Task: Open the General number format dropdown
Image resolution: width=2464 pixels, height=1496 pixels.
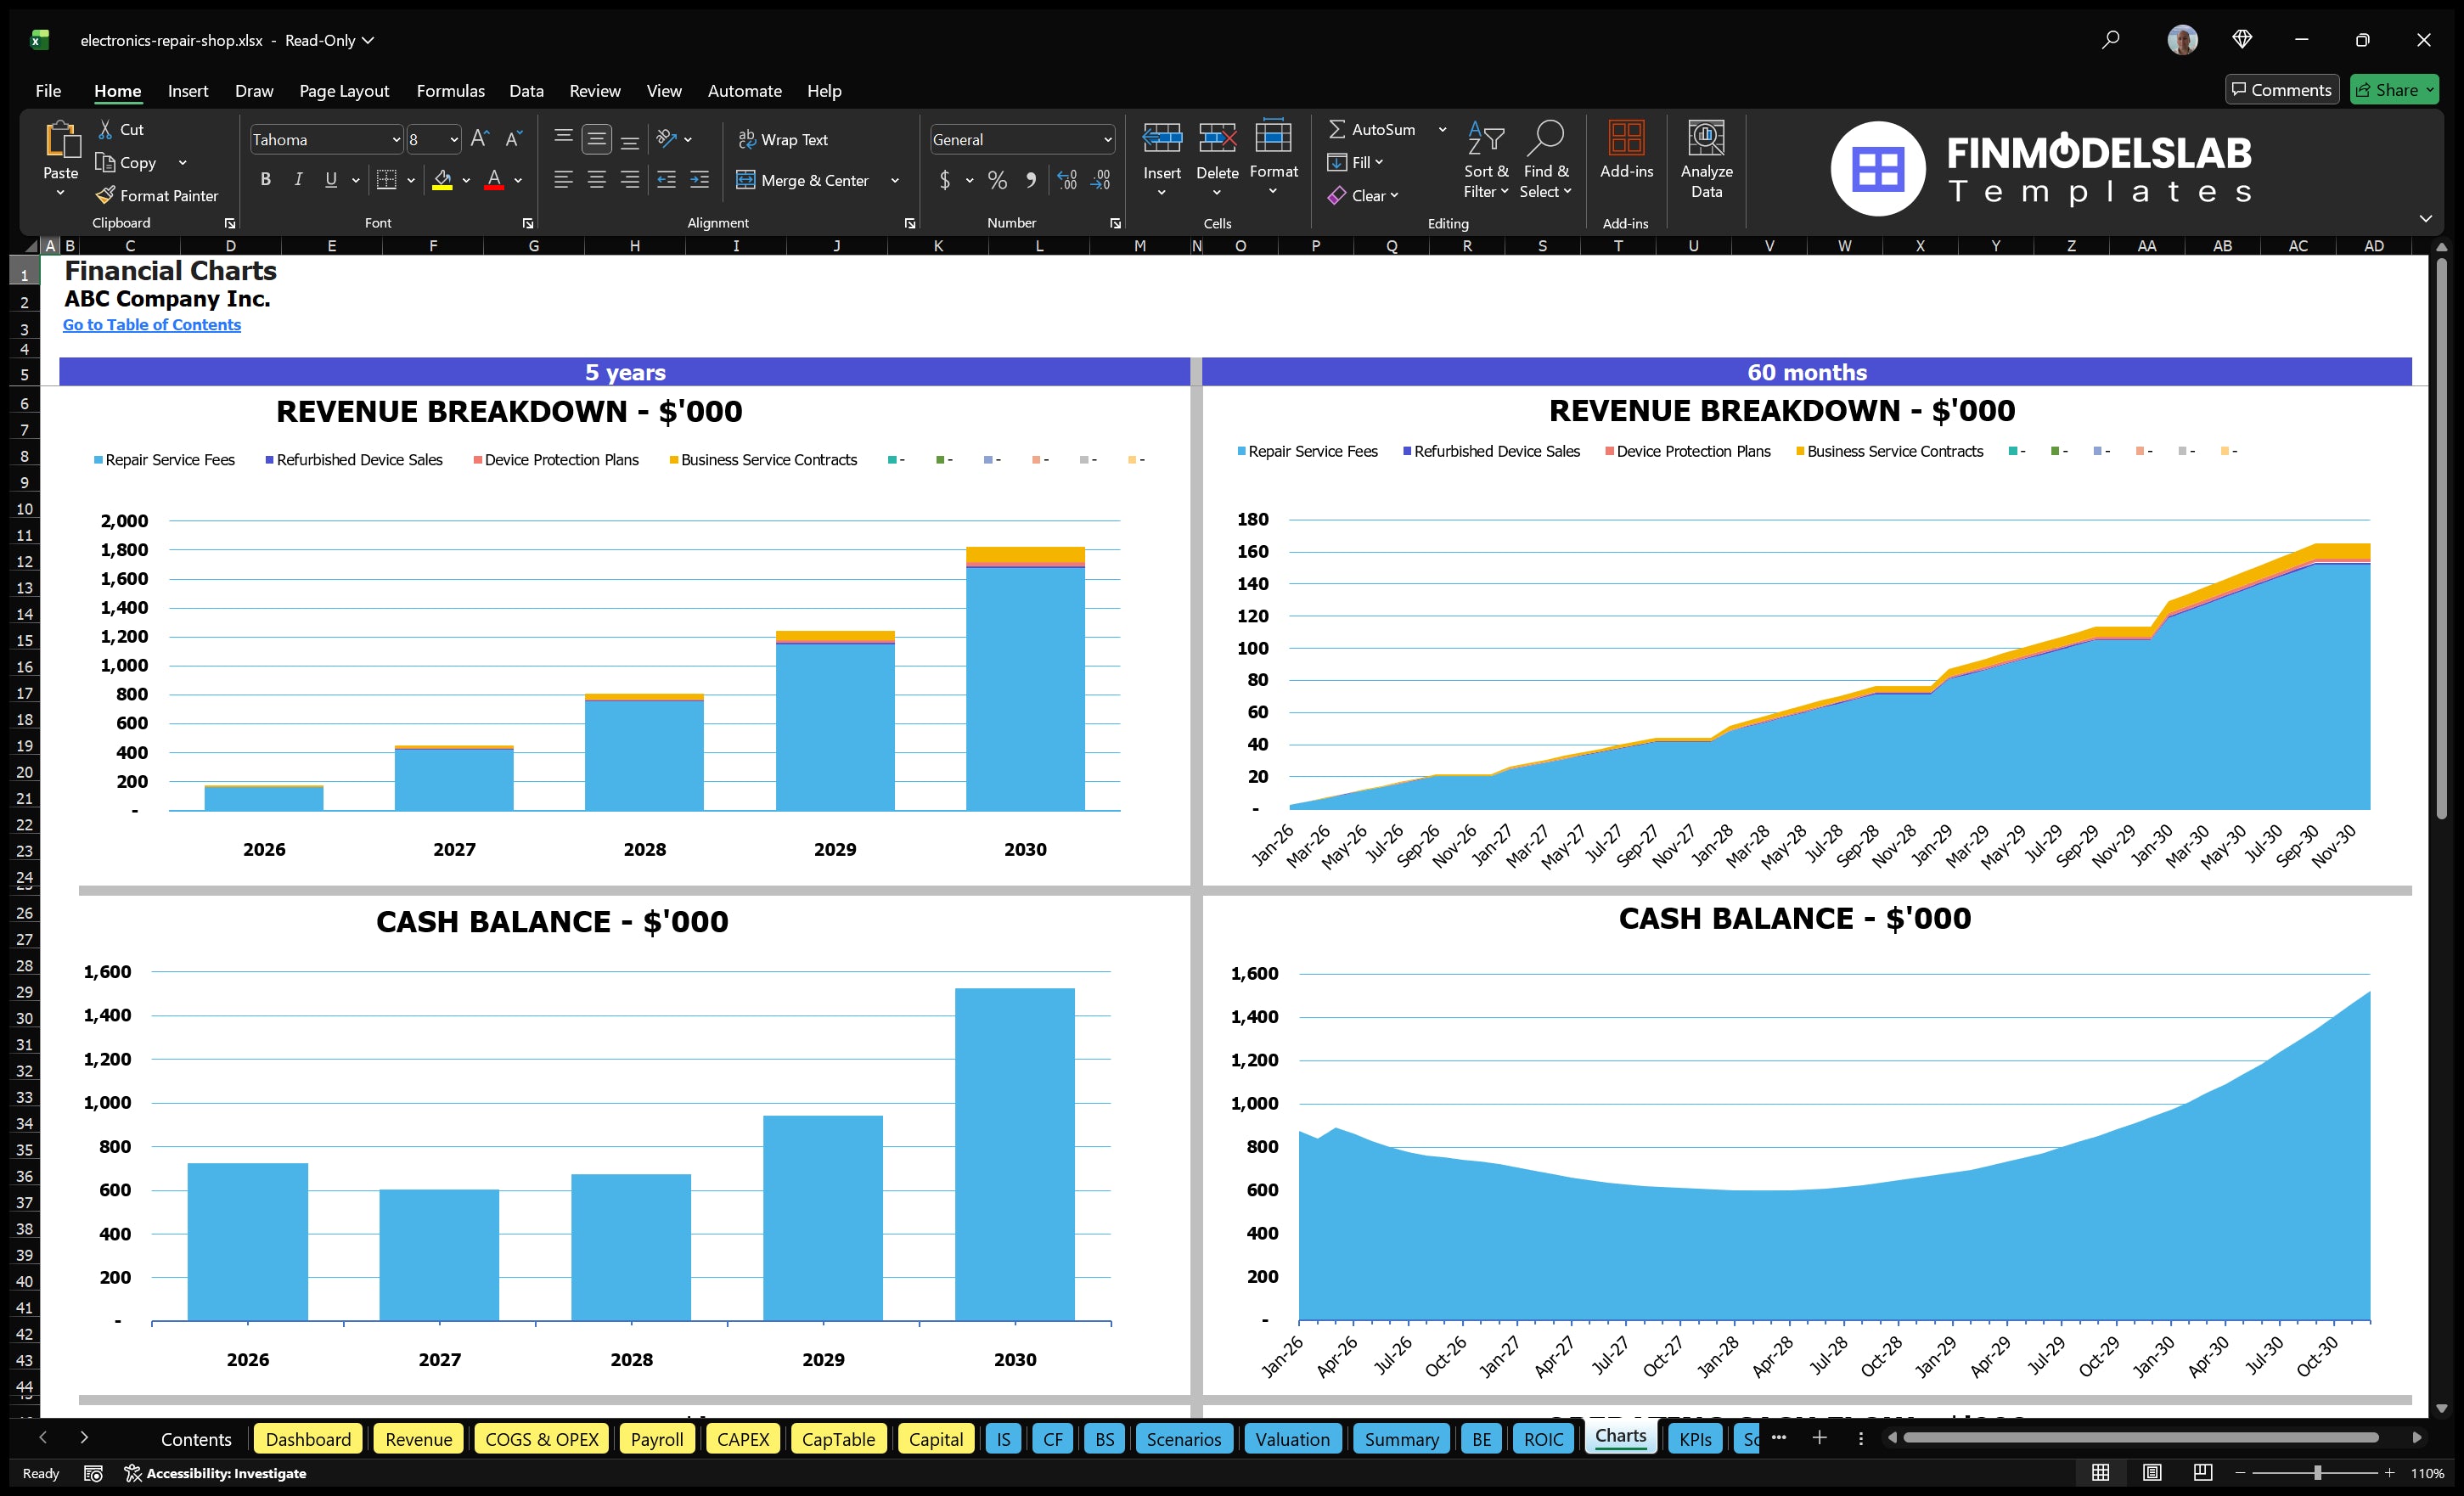Action: (x=1107, y=139)
